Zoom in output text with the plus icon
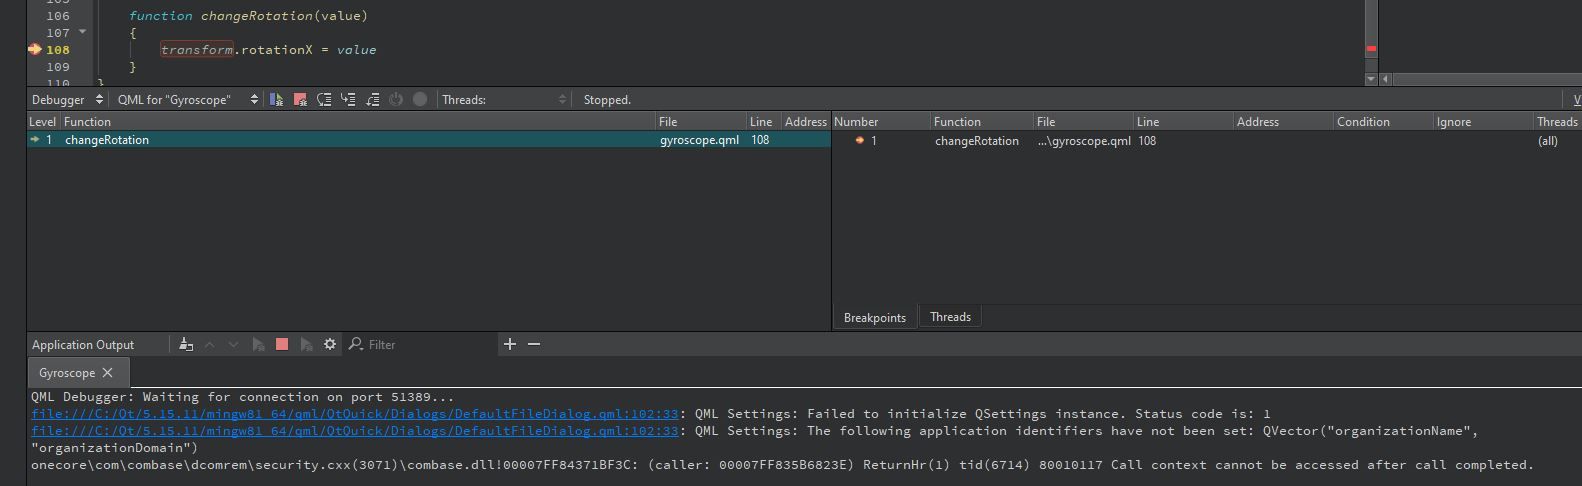This screenshot has height=486, width=1582. [510, 344]
